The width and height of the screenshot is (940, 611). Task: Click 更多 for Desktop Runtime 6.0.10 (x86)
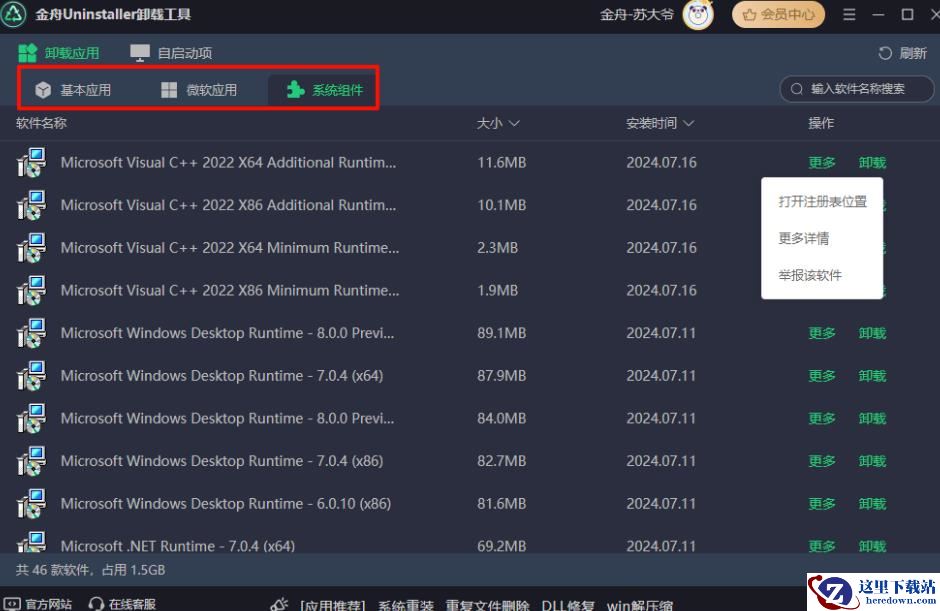pyautogui.click(x=822, y=503)
